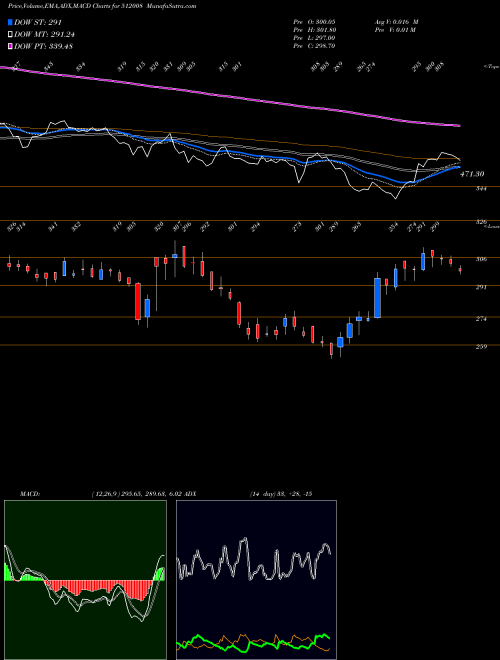Click the chart title mentioning MunafaSutra.com
The width and height of the screenshot is (500, 660).
coord(102,6)
